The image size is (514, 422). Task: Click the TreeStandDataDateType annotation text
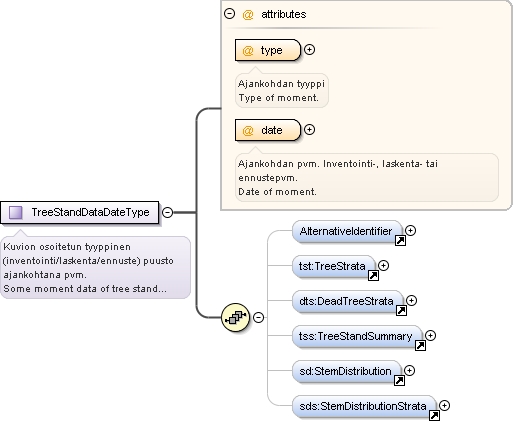(x=88, y=268)
